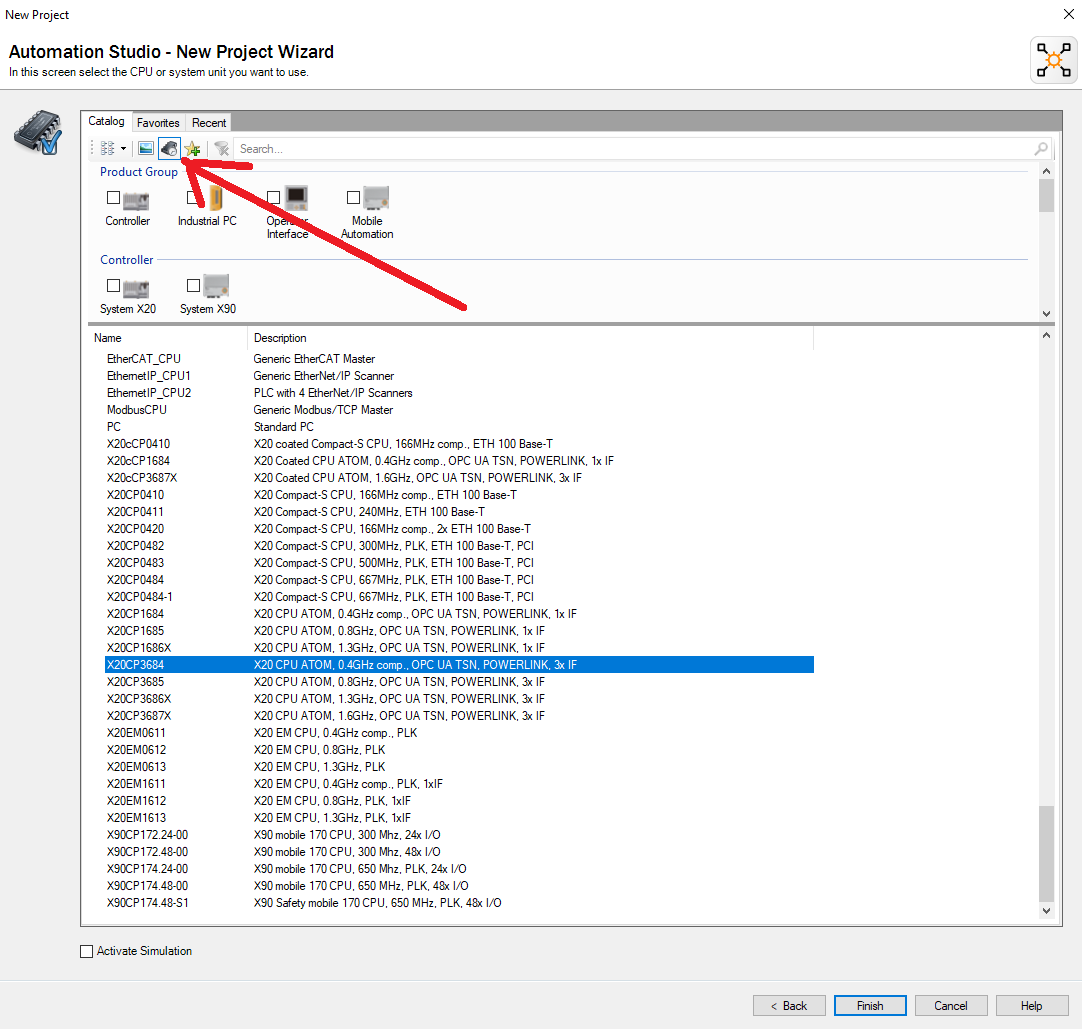The image size is (1082, 1029).
Task: Check the Operator Interface checkbox
Action: coord(273,197)
